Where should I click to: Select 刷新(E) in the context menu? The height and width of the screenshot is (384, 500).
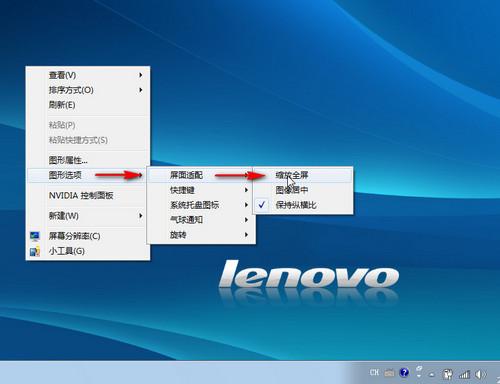click(88, 105)
